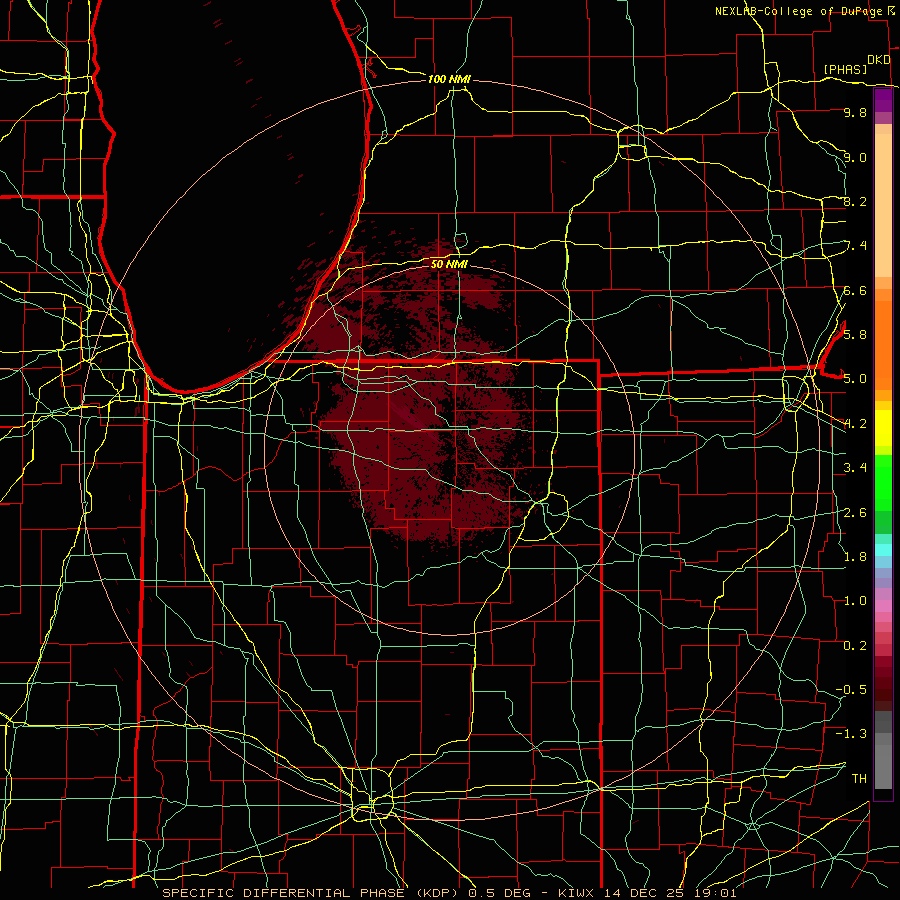Click the DKD label above the color scale
The image size is (900, 900).
pos(878,60)
